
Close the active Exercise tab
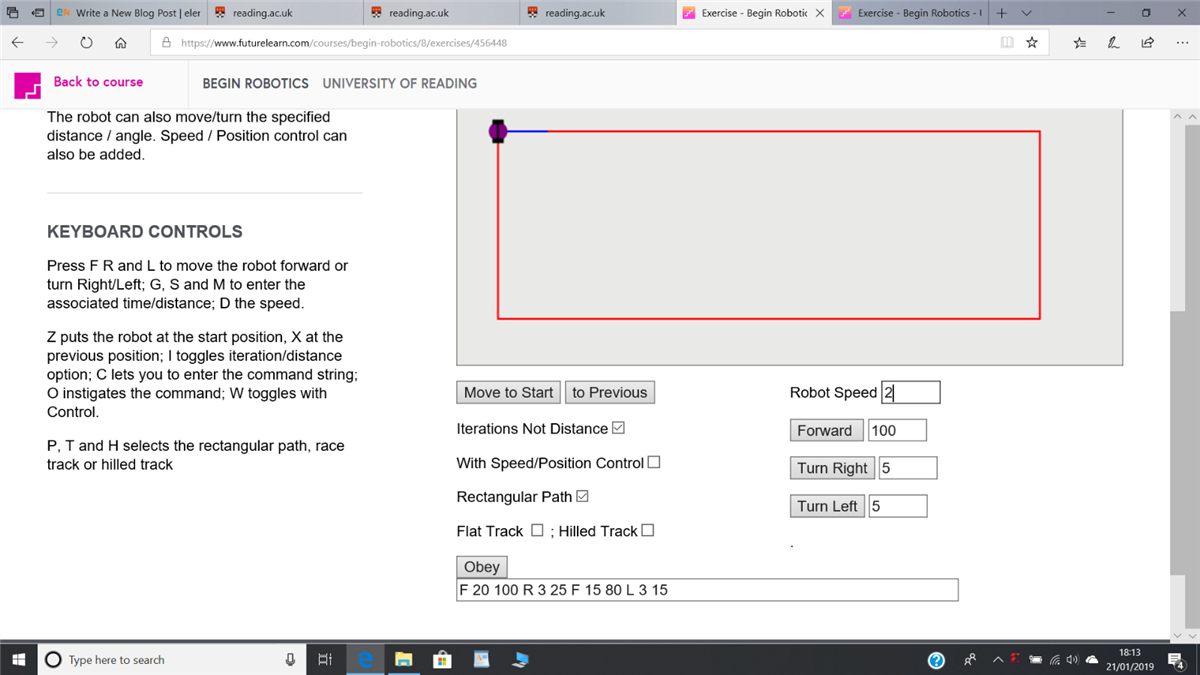pos(820,13)
